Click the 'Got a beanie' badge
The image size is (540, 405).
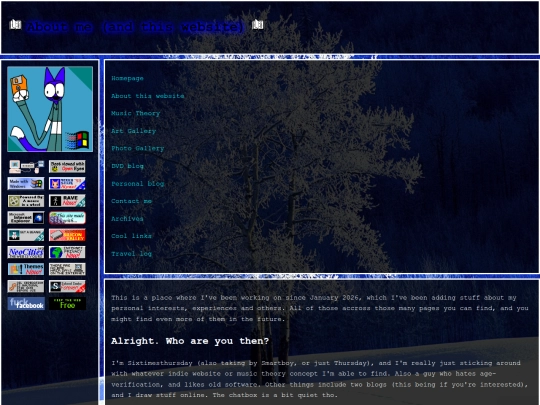26,235
